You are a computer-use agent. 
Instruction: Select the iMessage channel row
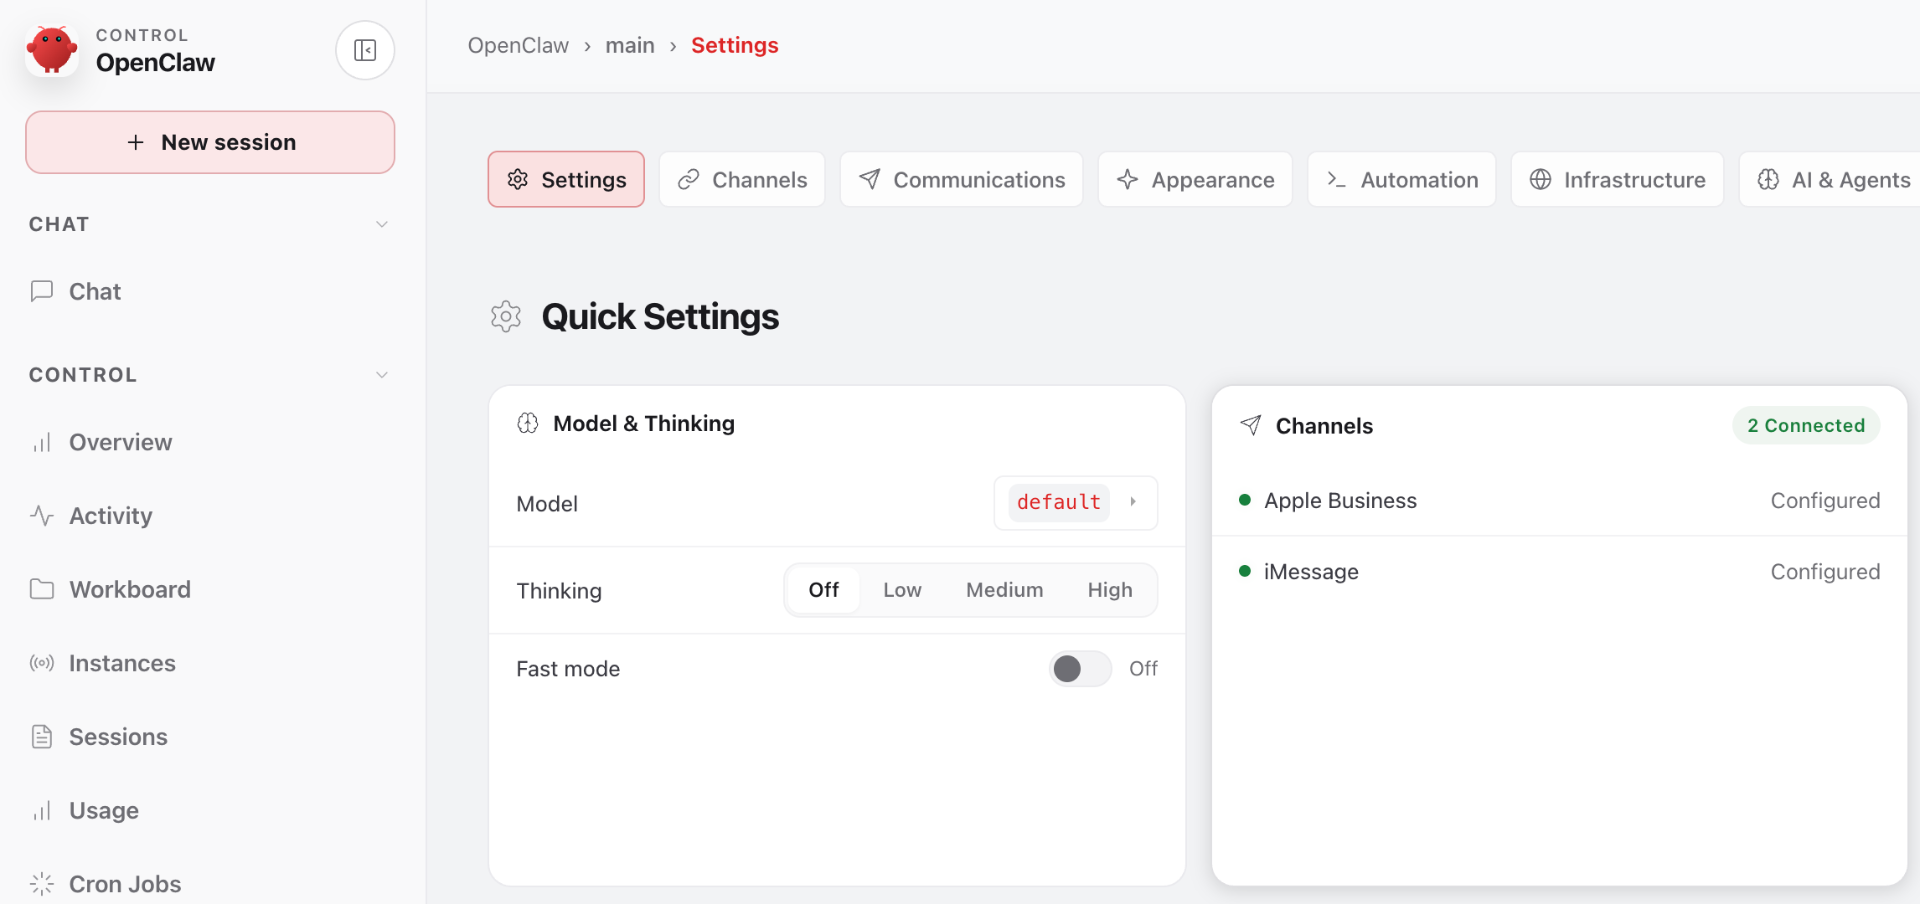[1559, 572]
